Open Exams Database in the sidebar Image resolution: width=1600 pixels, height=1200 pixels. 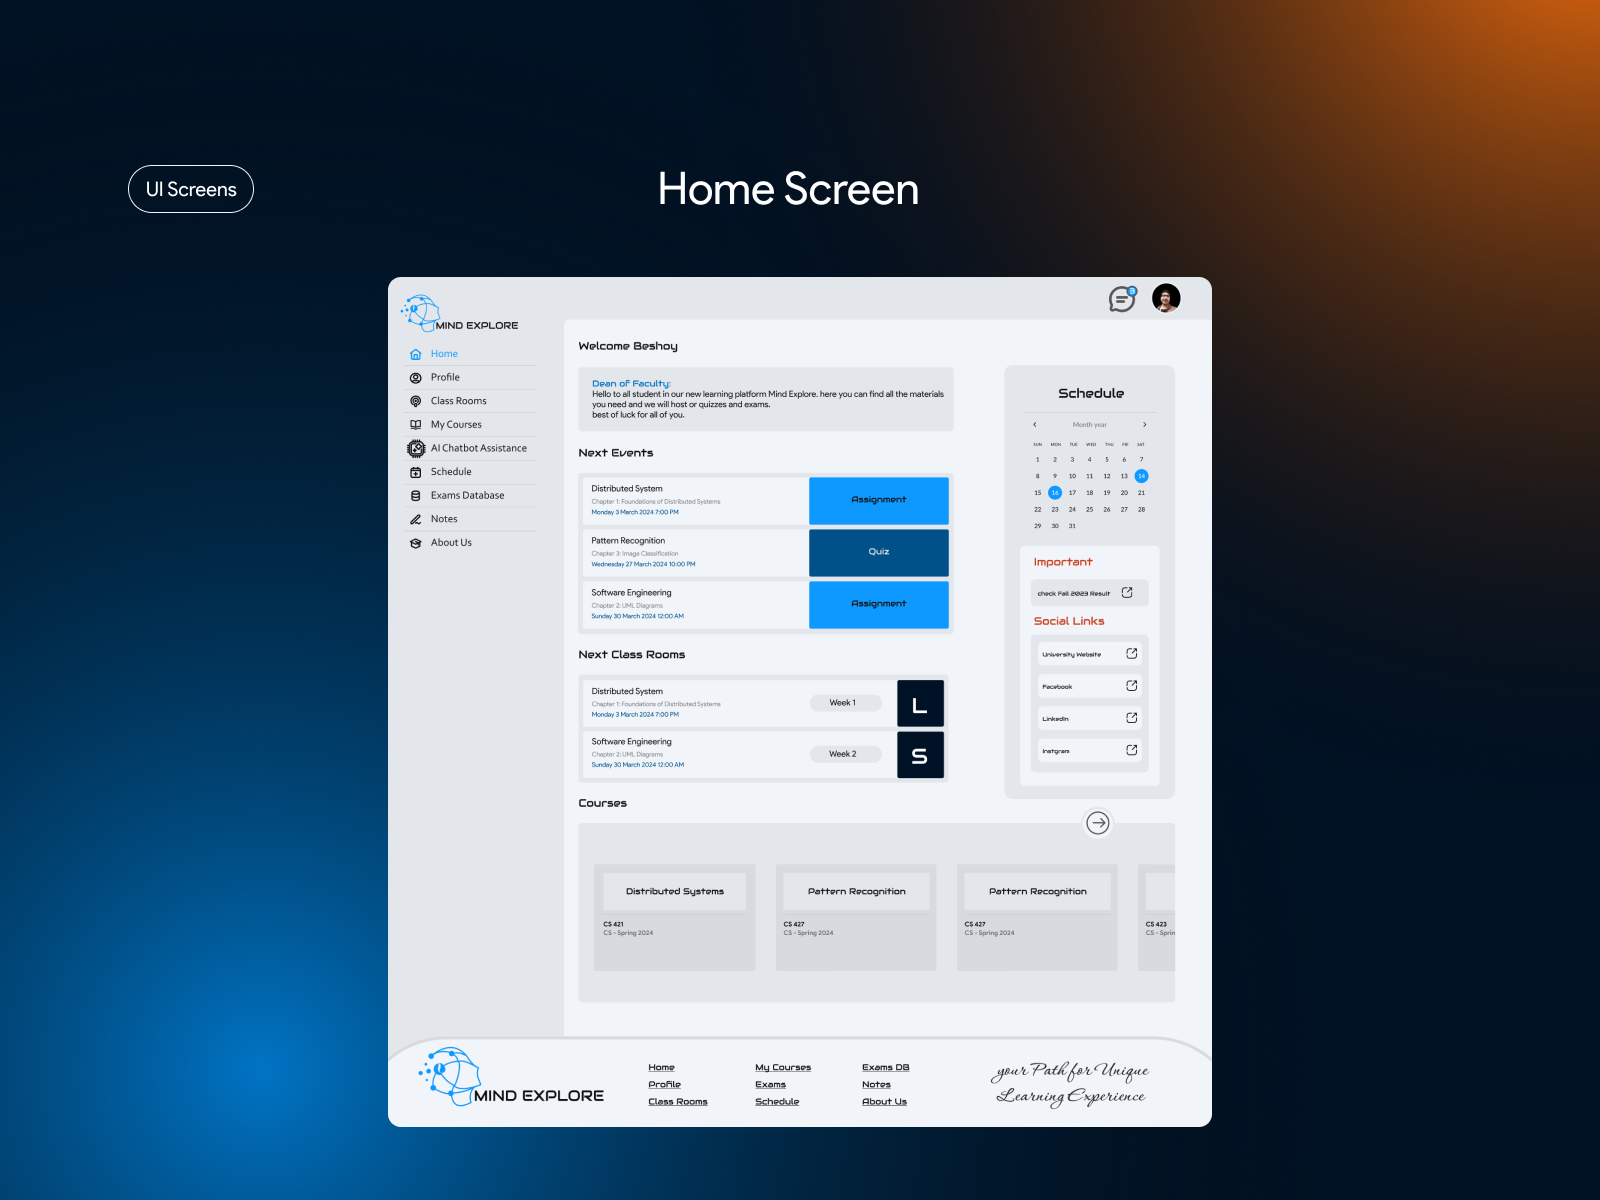pyautogui.click(x=467, y=496)
